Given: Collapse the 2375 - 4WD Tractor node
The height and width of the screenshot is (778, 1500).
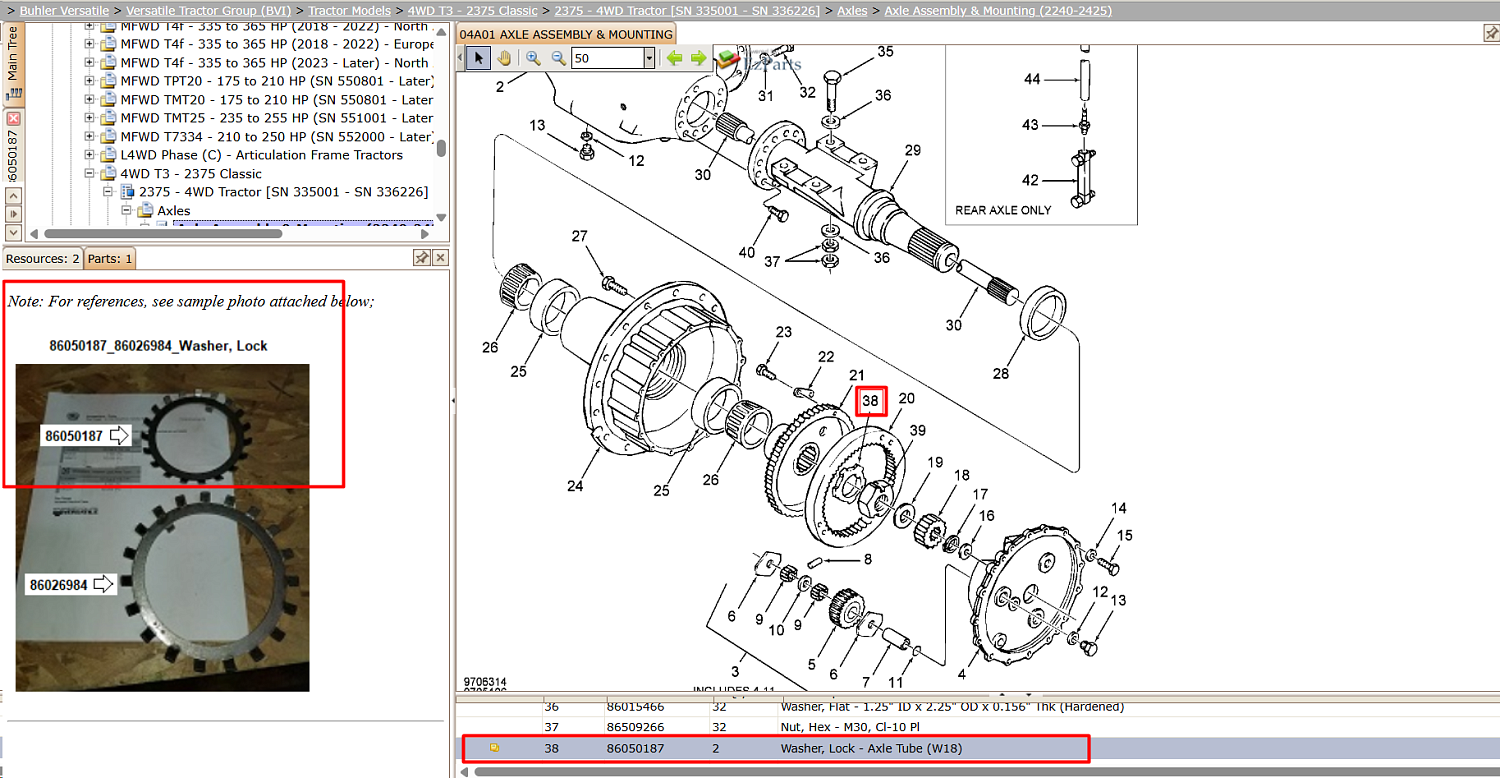Looking at the screenshot, I should [107, 191].
